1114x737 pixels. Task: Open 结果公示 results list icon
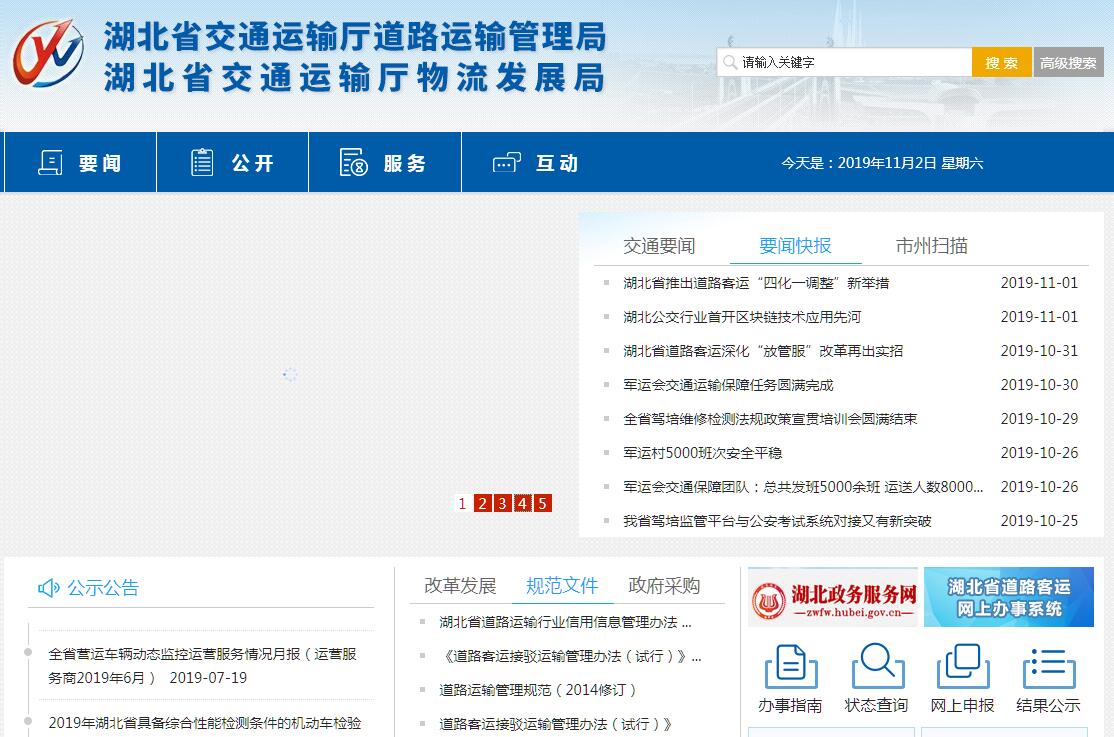pyautogui.click(x=1049, y=667)
